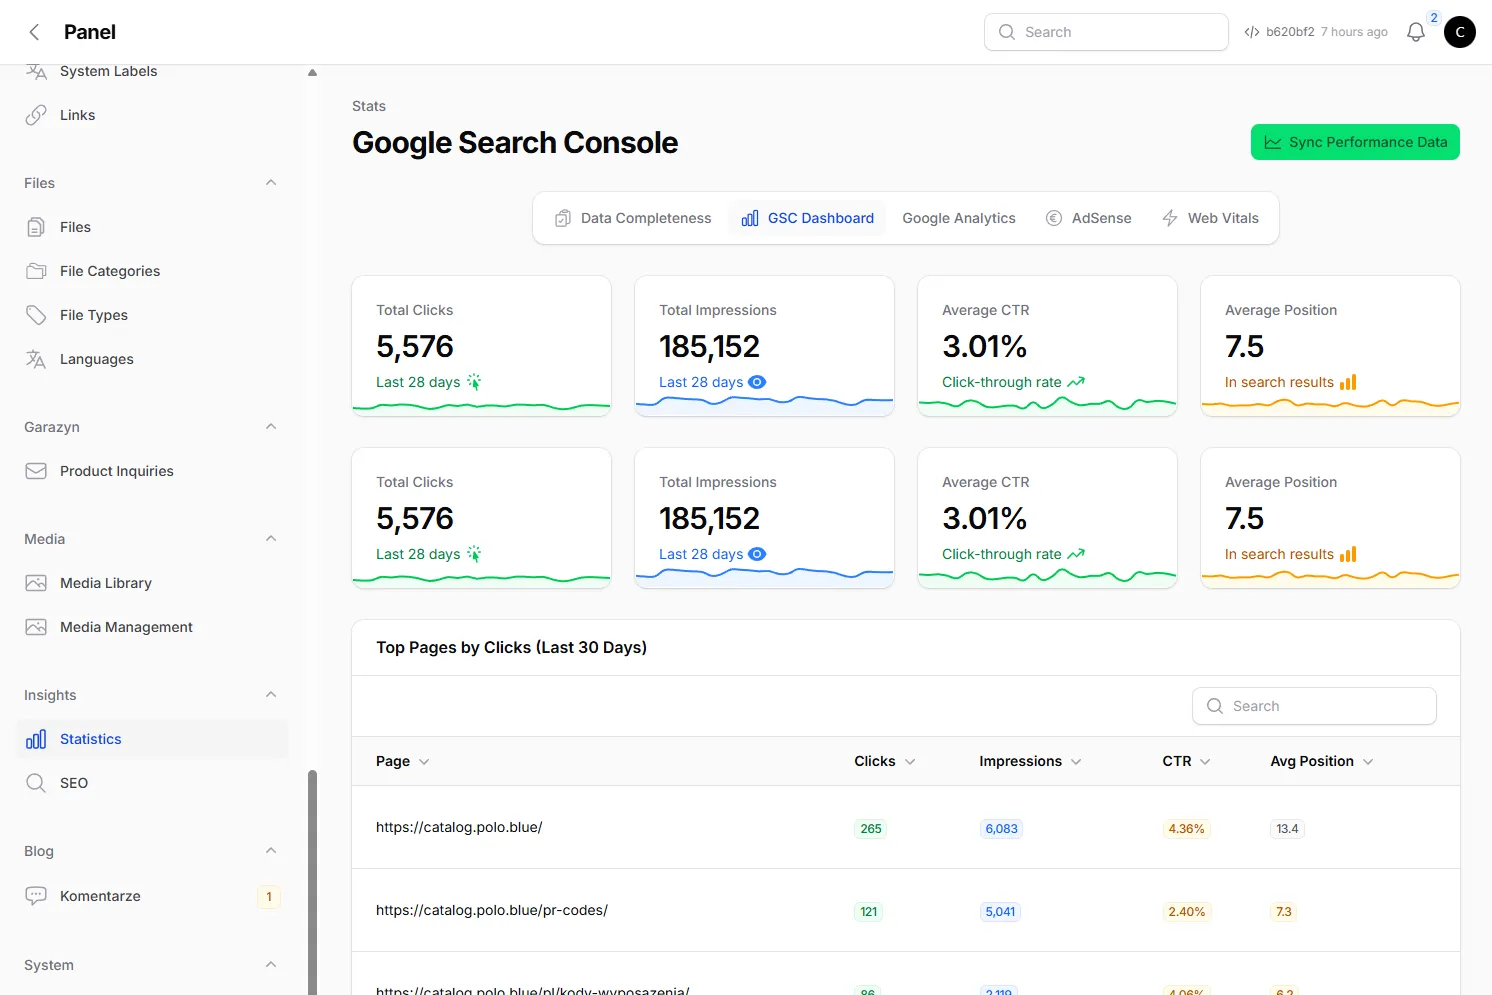Screen dimensions: 1492x995
Task: Click the 6,083 impressions badge
Action: point(1001,828)
